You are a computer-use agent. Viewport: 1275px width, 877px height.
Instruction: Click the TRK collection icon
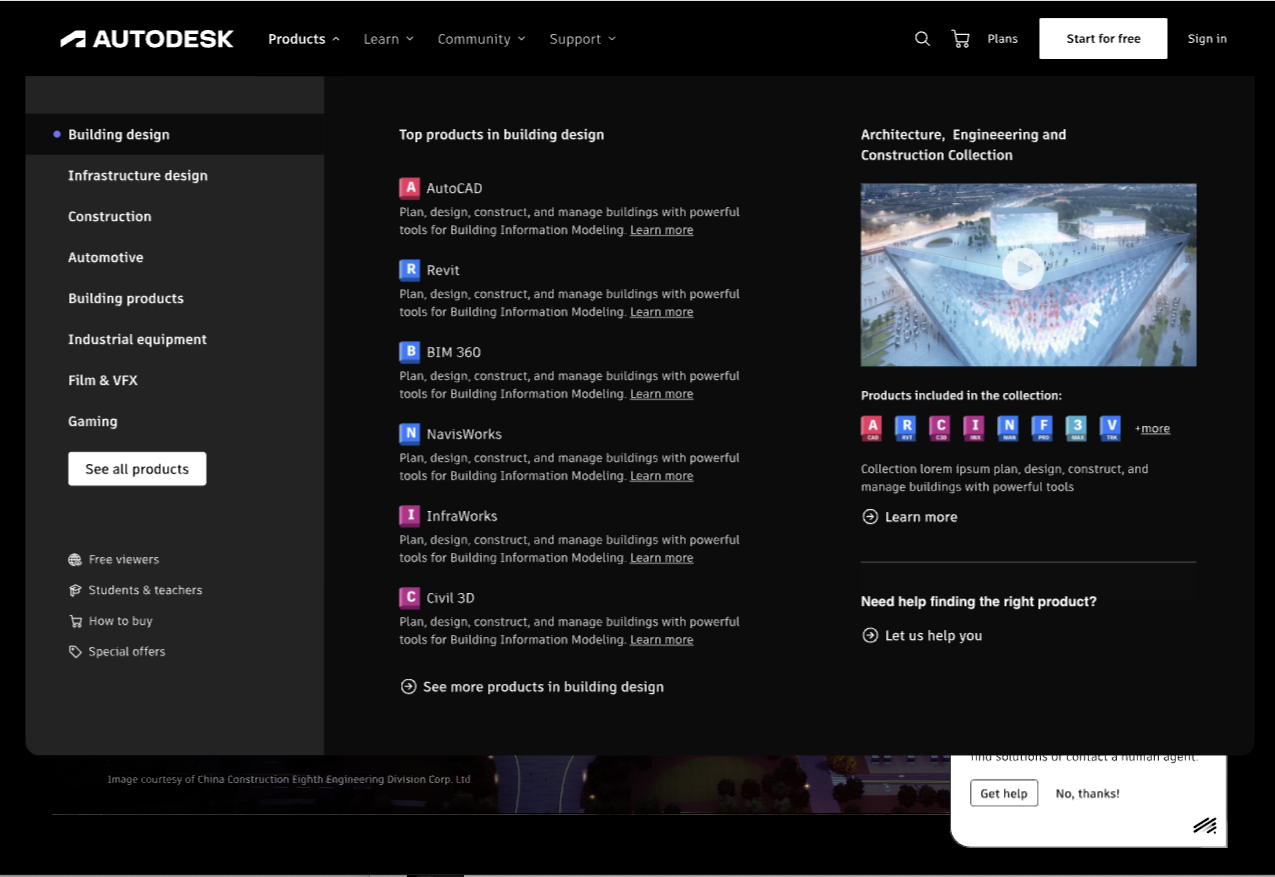pos(1110,428)
